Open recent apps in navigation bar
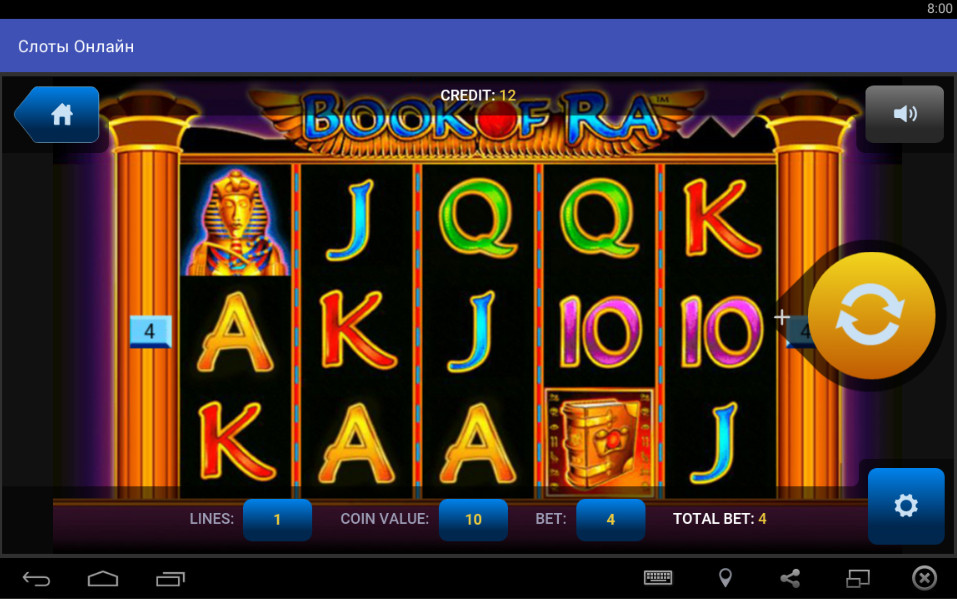The image size is (957, 599). [170, 578]
